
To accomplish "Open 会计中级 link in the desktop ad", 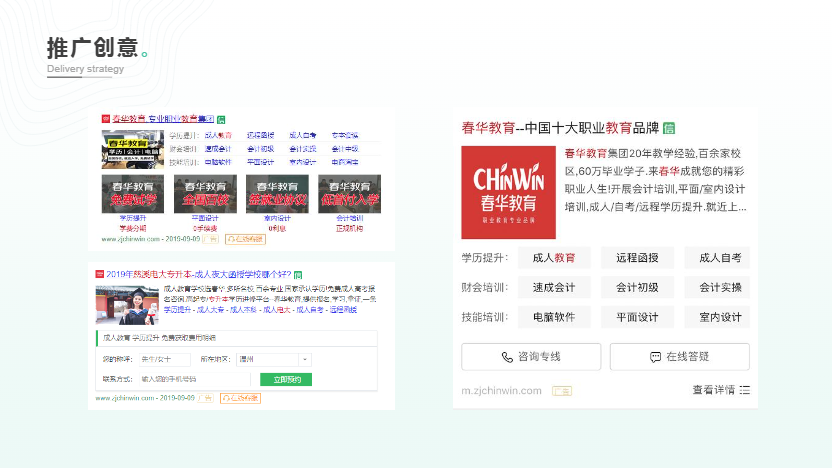I will click(x=345, y=149).
